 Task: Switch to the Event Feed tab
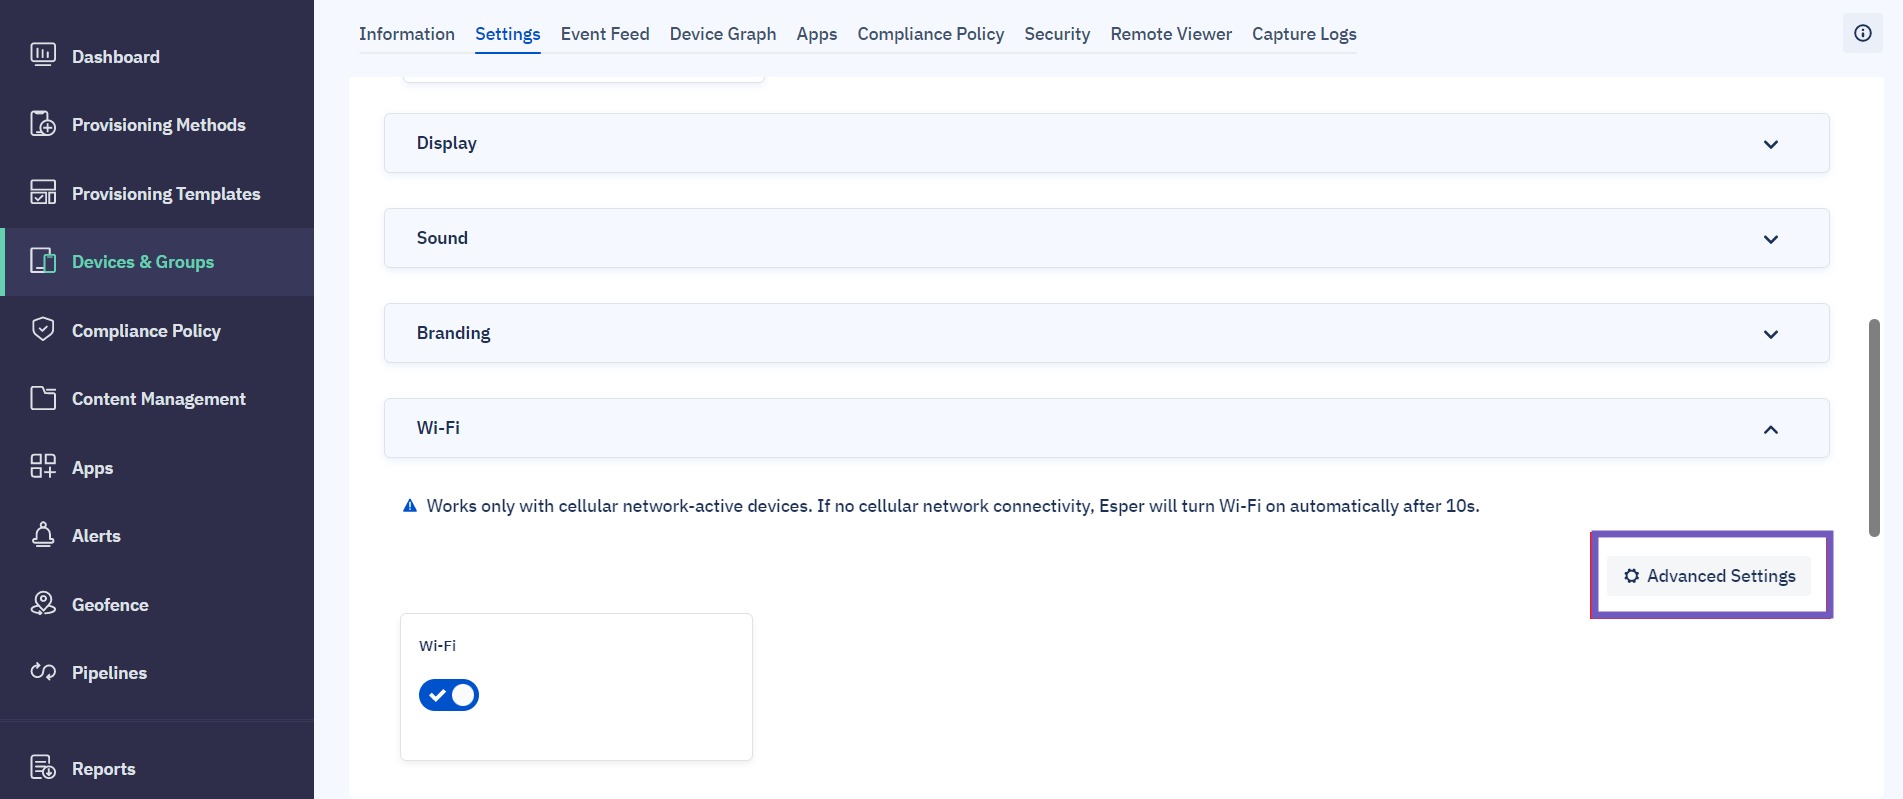tap(605, 34)
